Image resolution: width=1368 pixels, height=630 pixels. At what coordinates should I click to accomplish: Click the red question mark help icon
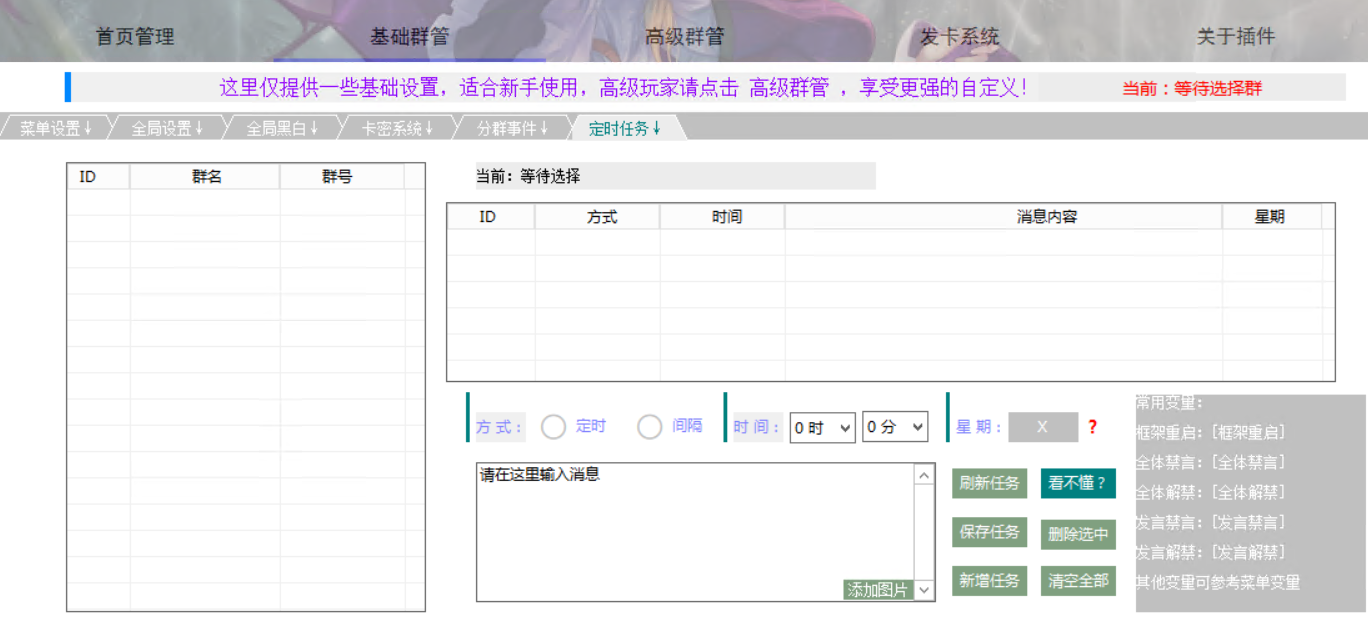click(1092, 427)
